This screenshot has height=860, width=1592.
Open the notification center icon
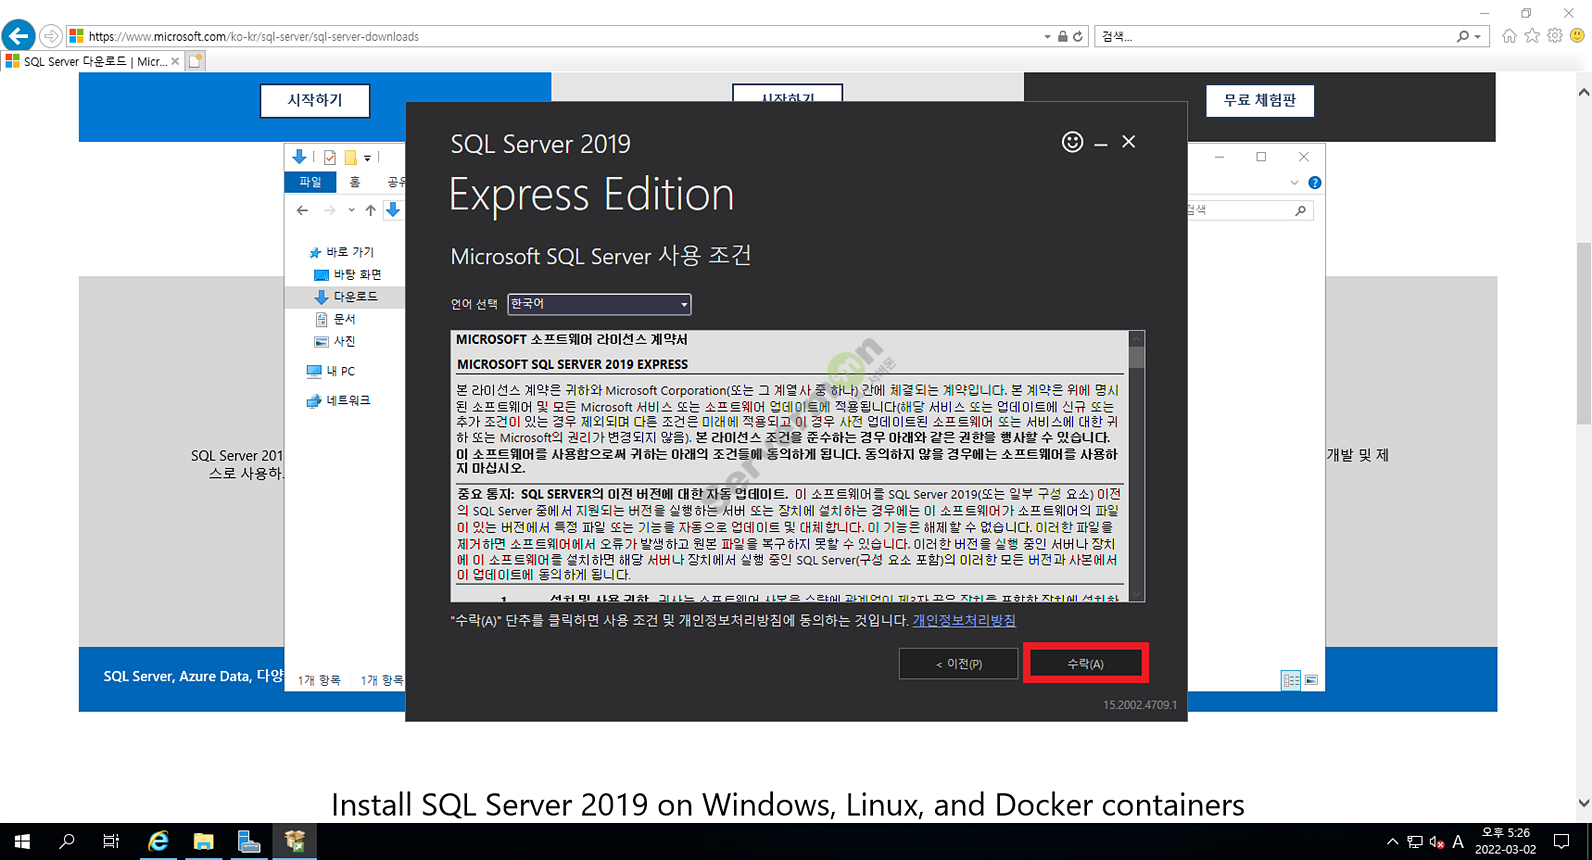1562,842
